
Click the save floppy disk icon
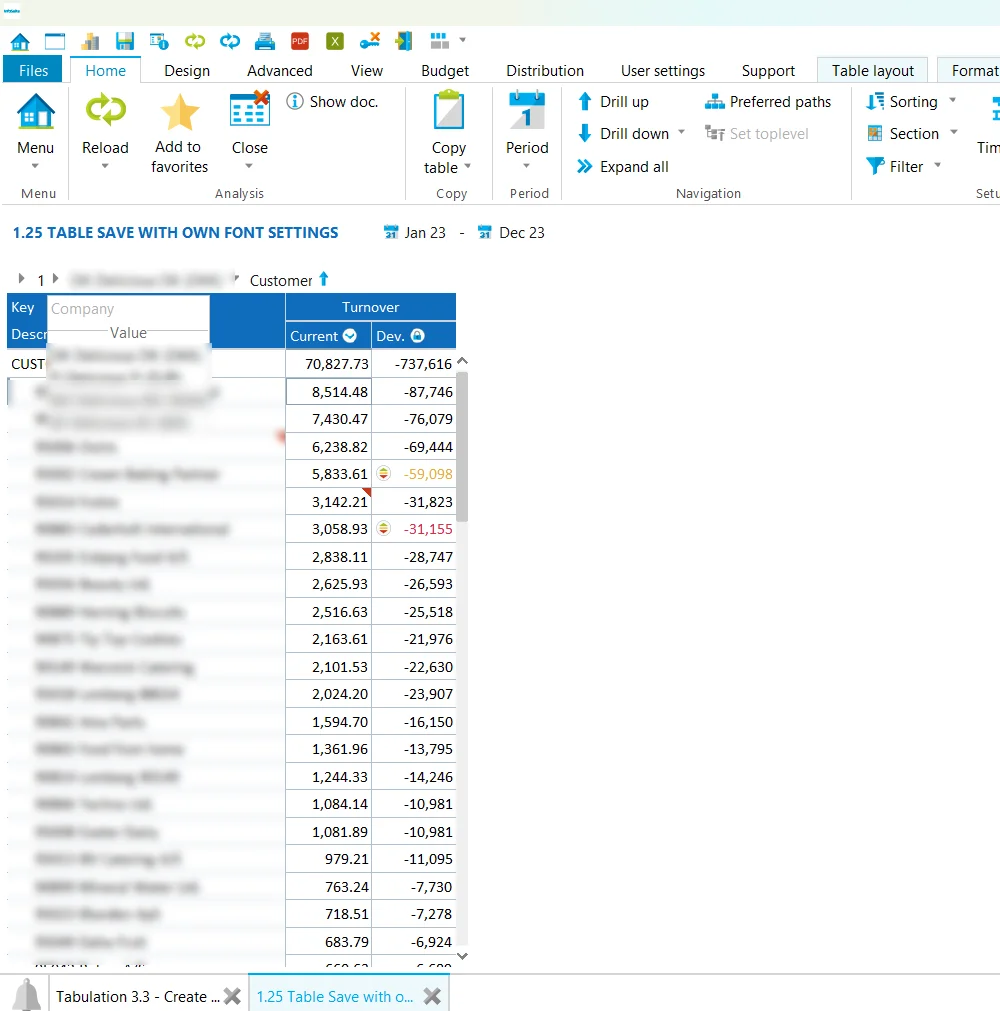coord(124,41)
